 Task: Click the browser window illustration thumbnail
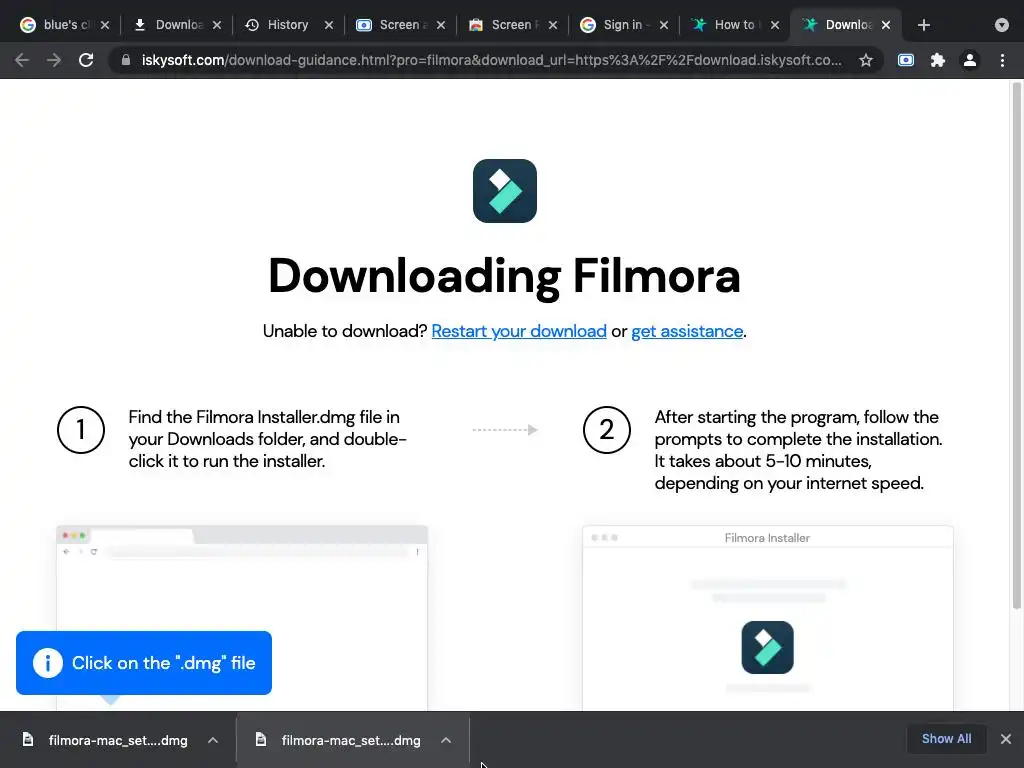tap(242, 617)
